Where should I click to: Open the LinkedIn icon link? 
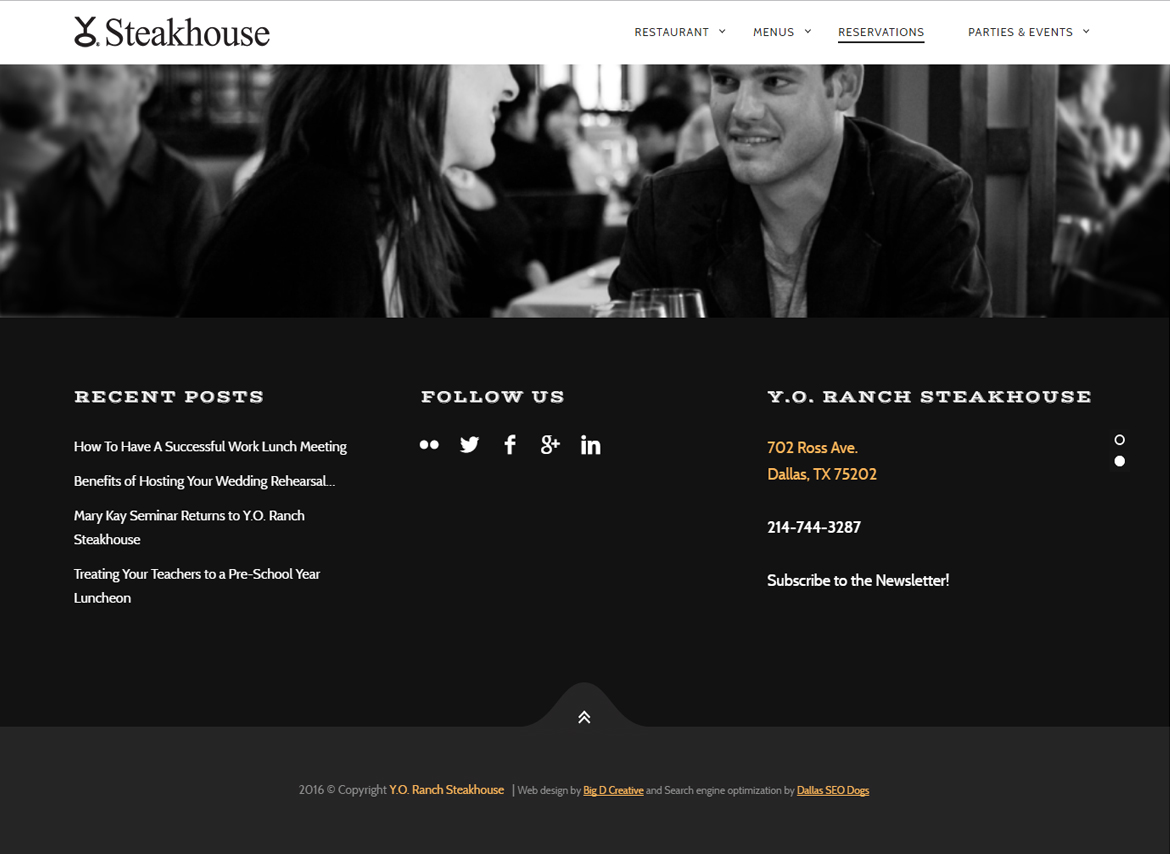click(x=590, y=445)
